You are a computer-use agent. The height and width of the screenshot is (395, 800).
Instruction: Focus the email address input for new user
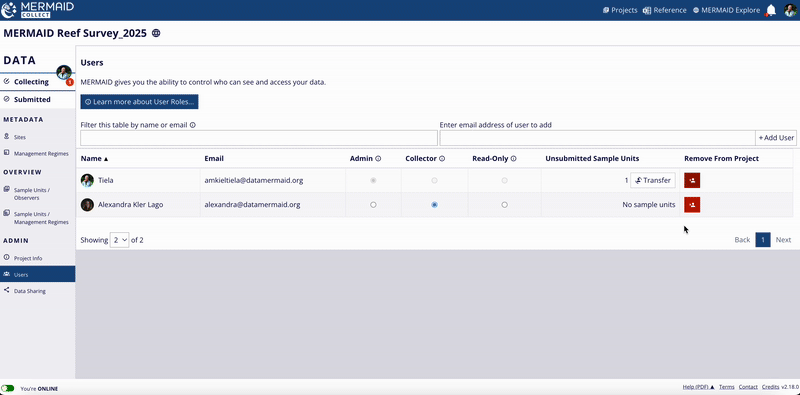pos(597,138)
